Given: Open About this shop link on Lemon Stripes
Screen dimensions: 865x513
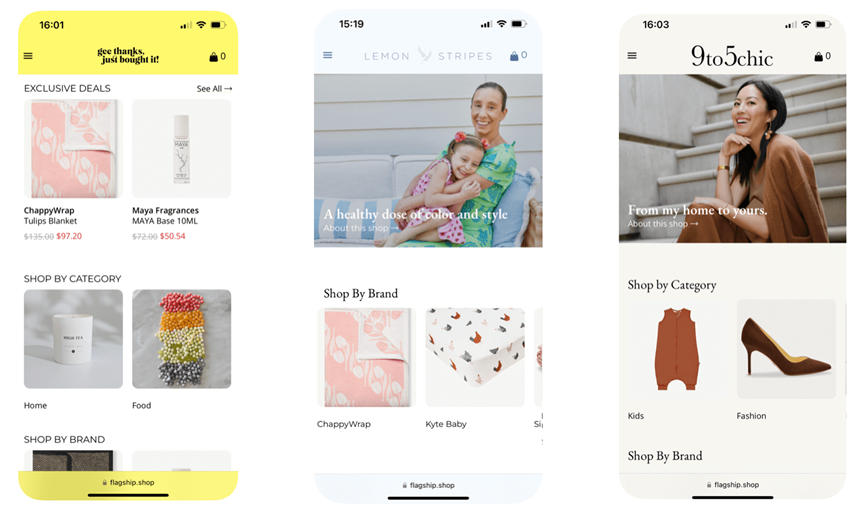Looking at the screenshot, I should click(x=361, y=228).
